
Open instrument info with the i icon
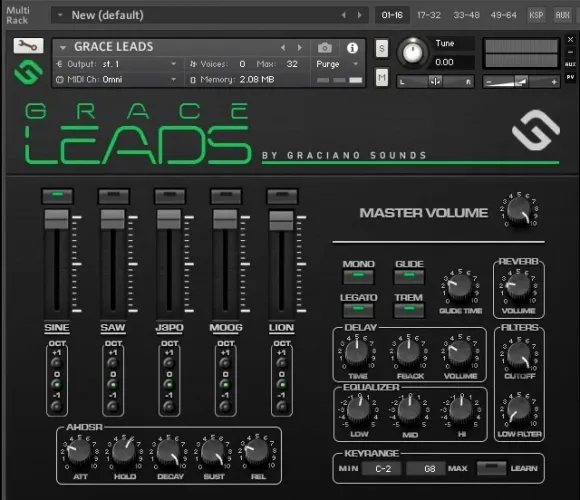click(x=352, y=48)
